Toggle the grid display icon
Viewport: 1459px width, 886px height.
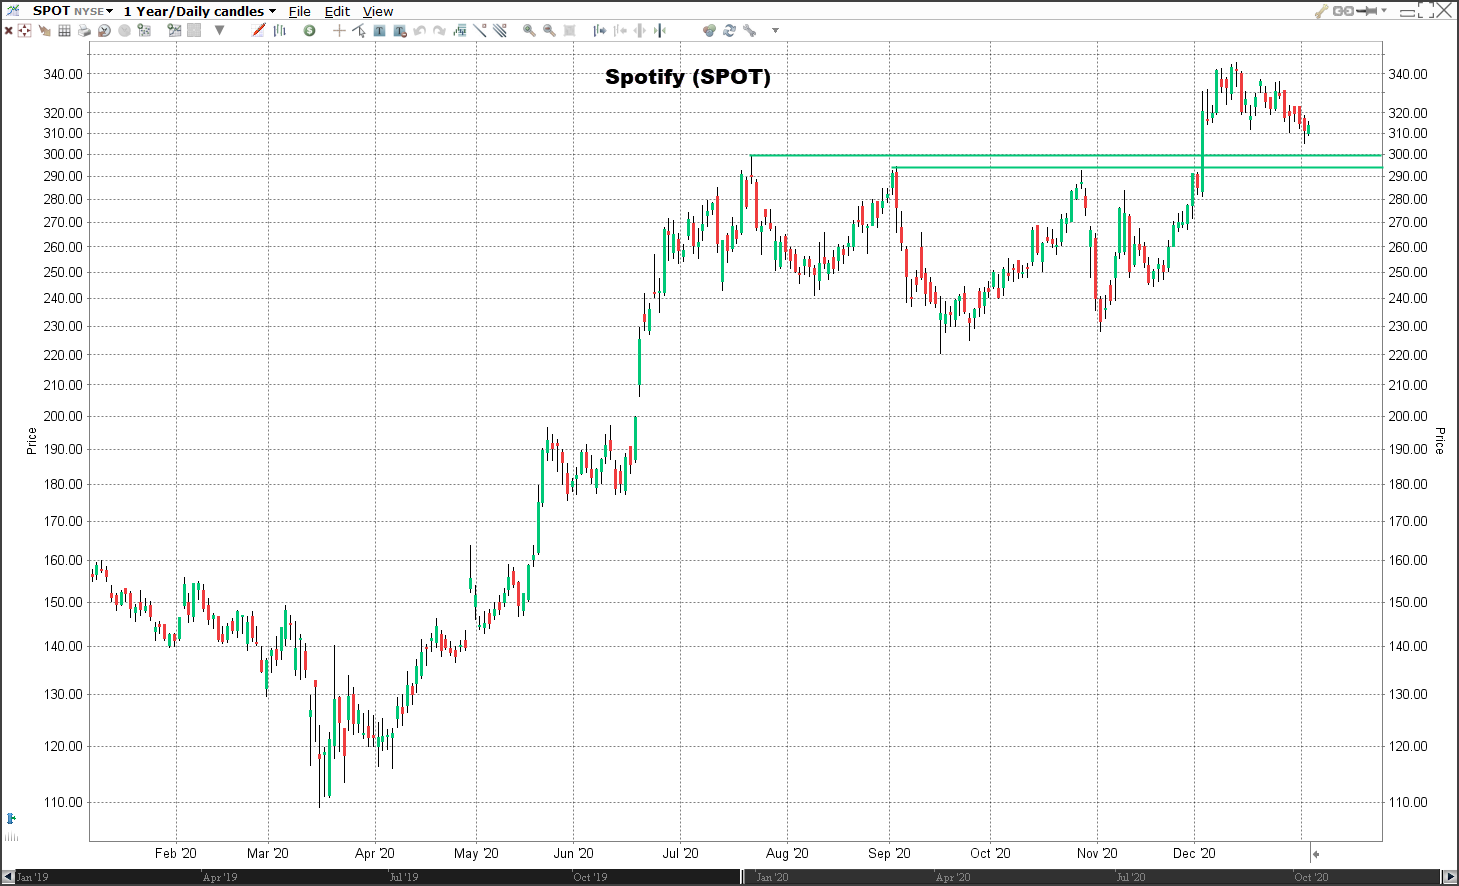coord(64,31)
